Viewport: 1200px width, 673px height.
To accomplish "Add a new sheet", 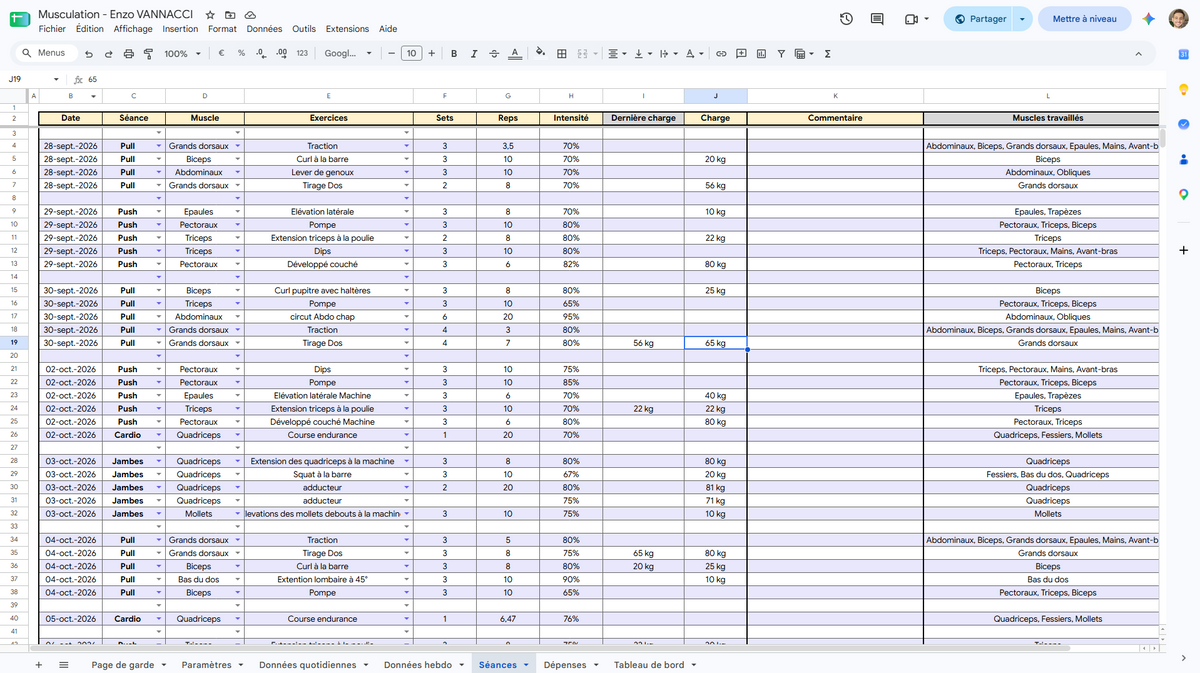I will (39, 664).
